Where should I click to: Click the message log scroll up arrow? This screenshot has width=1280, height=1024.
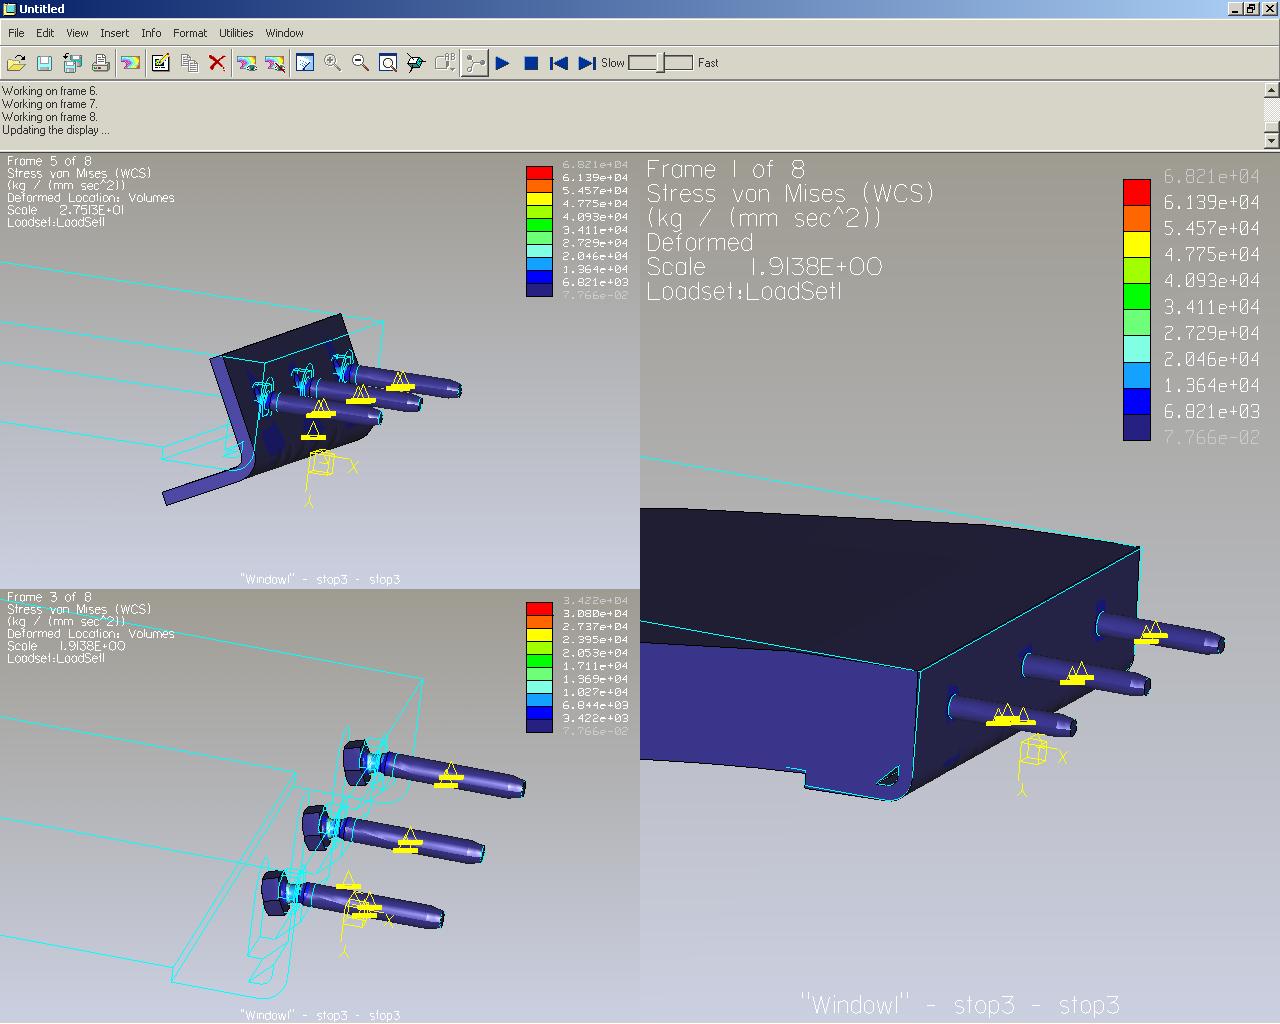[1271, 90]
